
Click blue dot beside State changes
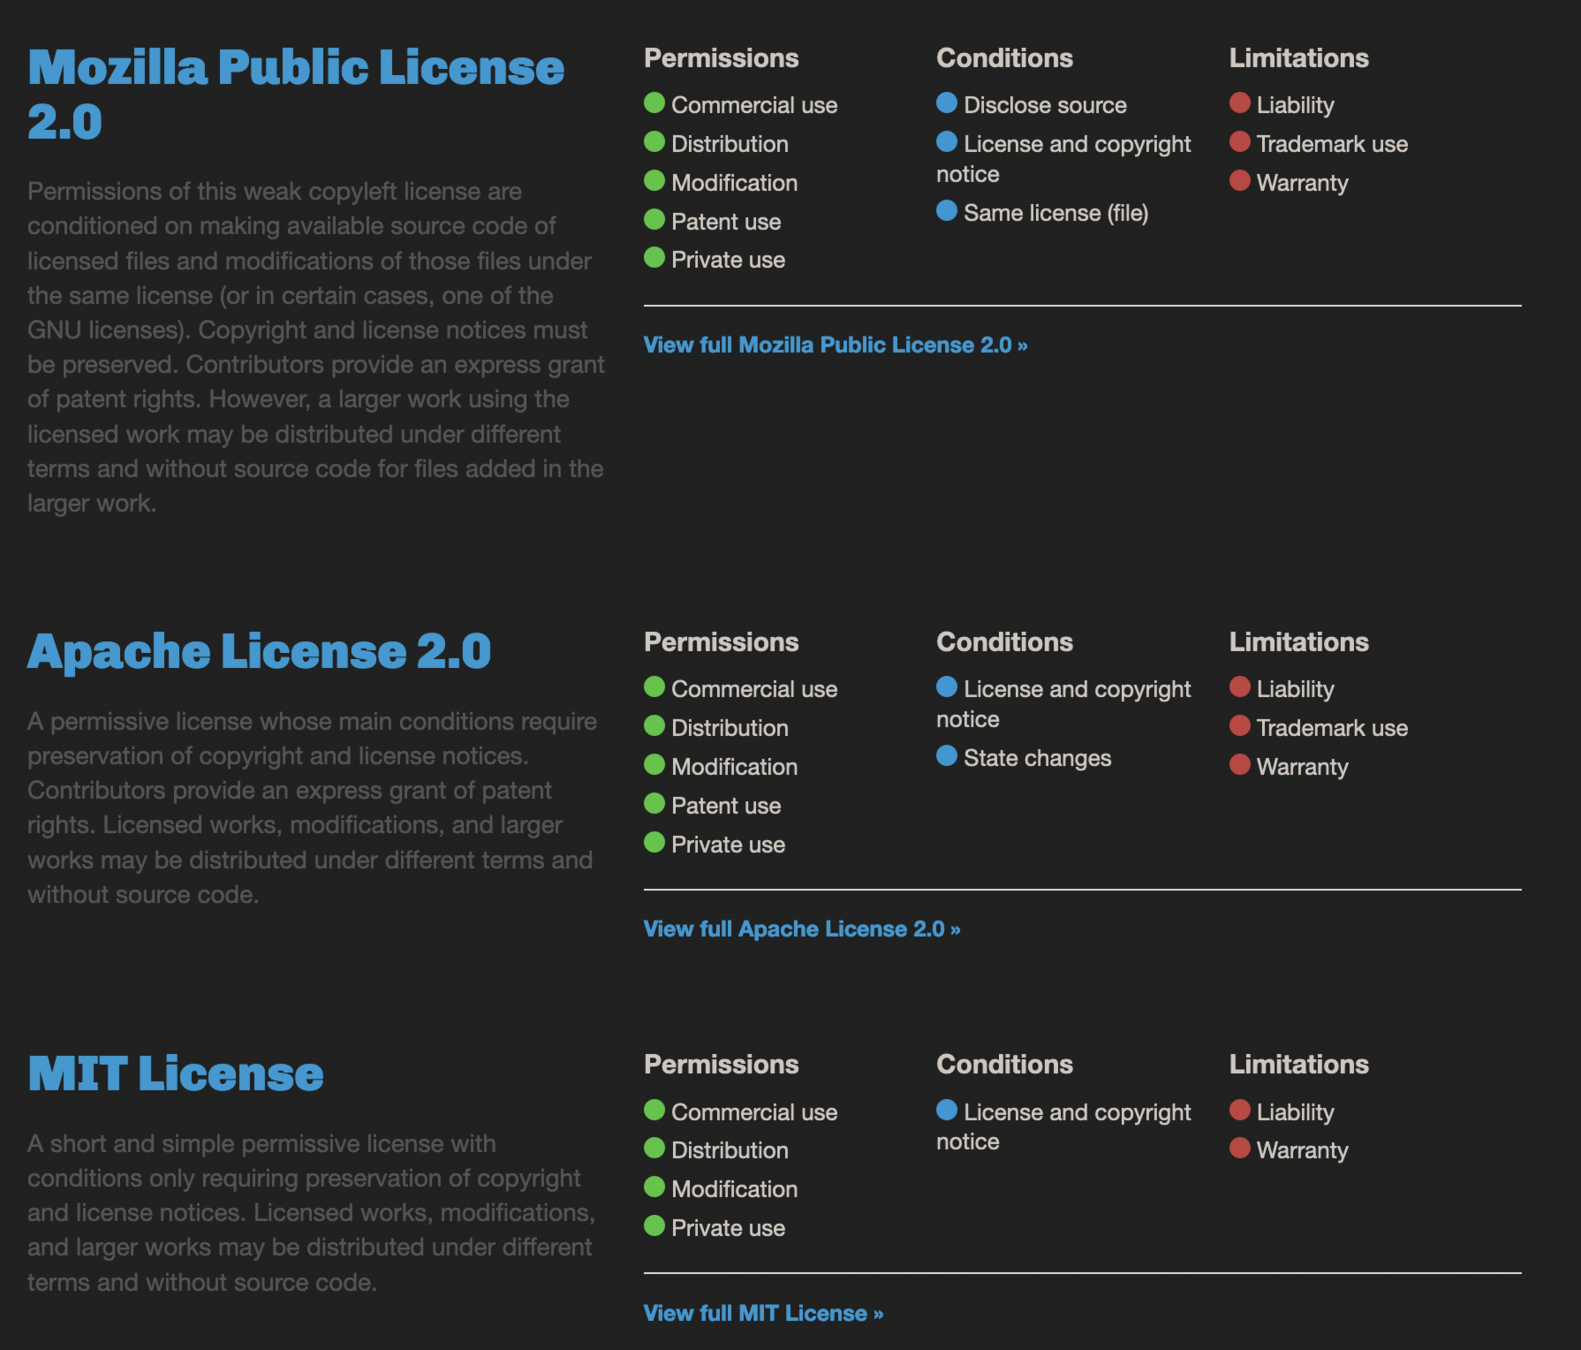point(947,756)
